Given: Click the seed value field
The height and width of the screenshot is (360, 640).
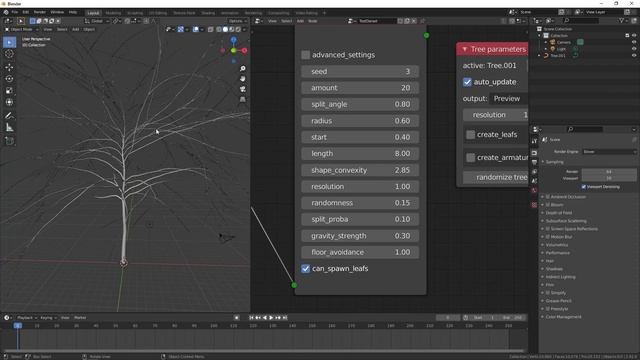Looking at the screenshot, I should 360,71.
